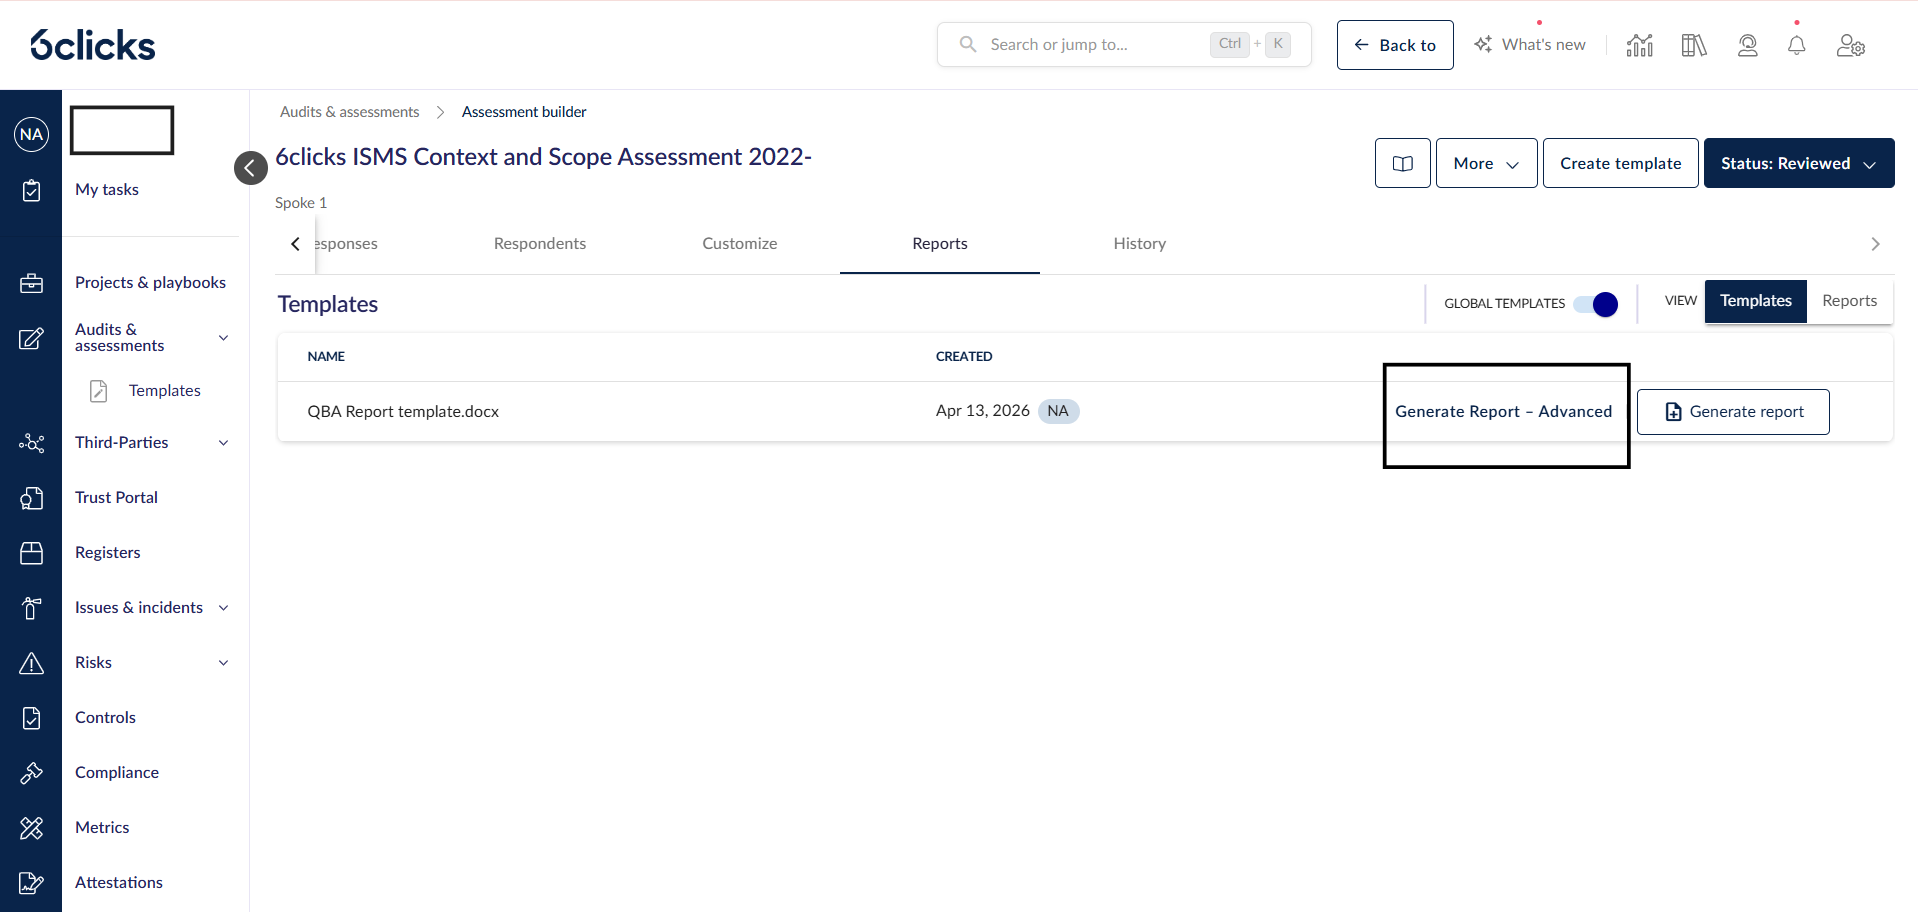Click the My tasks clipboard icon

point(31,190)
